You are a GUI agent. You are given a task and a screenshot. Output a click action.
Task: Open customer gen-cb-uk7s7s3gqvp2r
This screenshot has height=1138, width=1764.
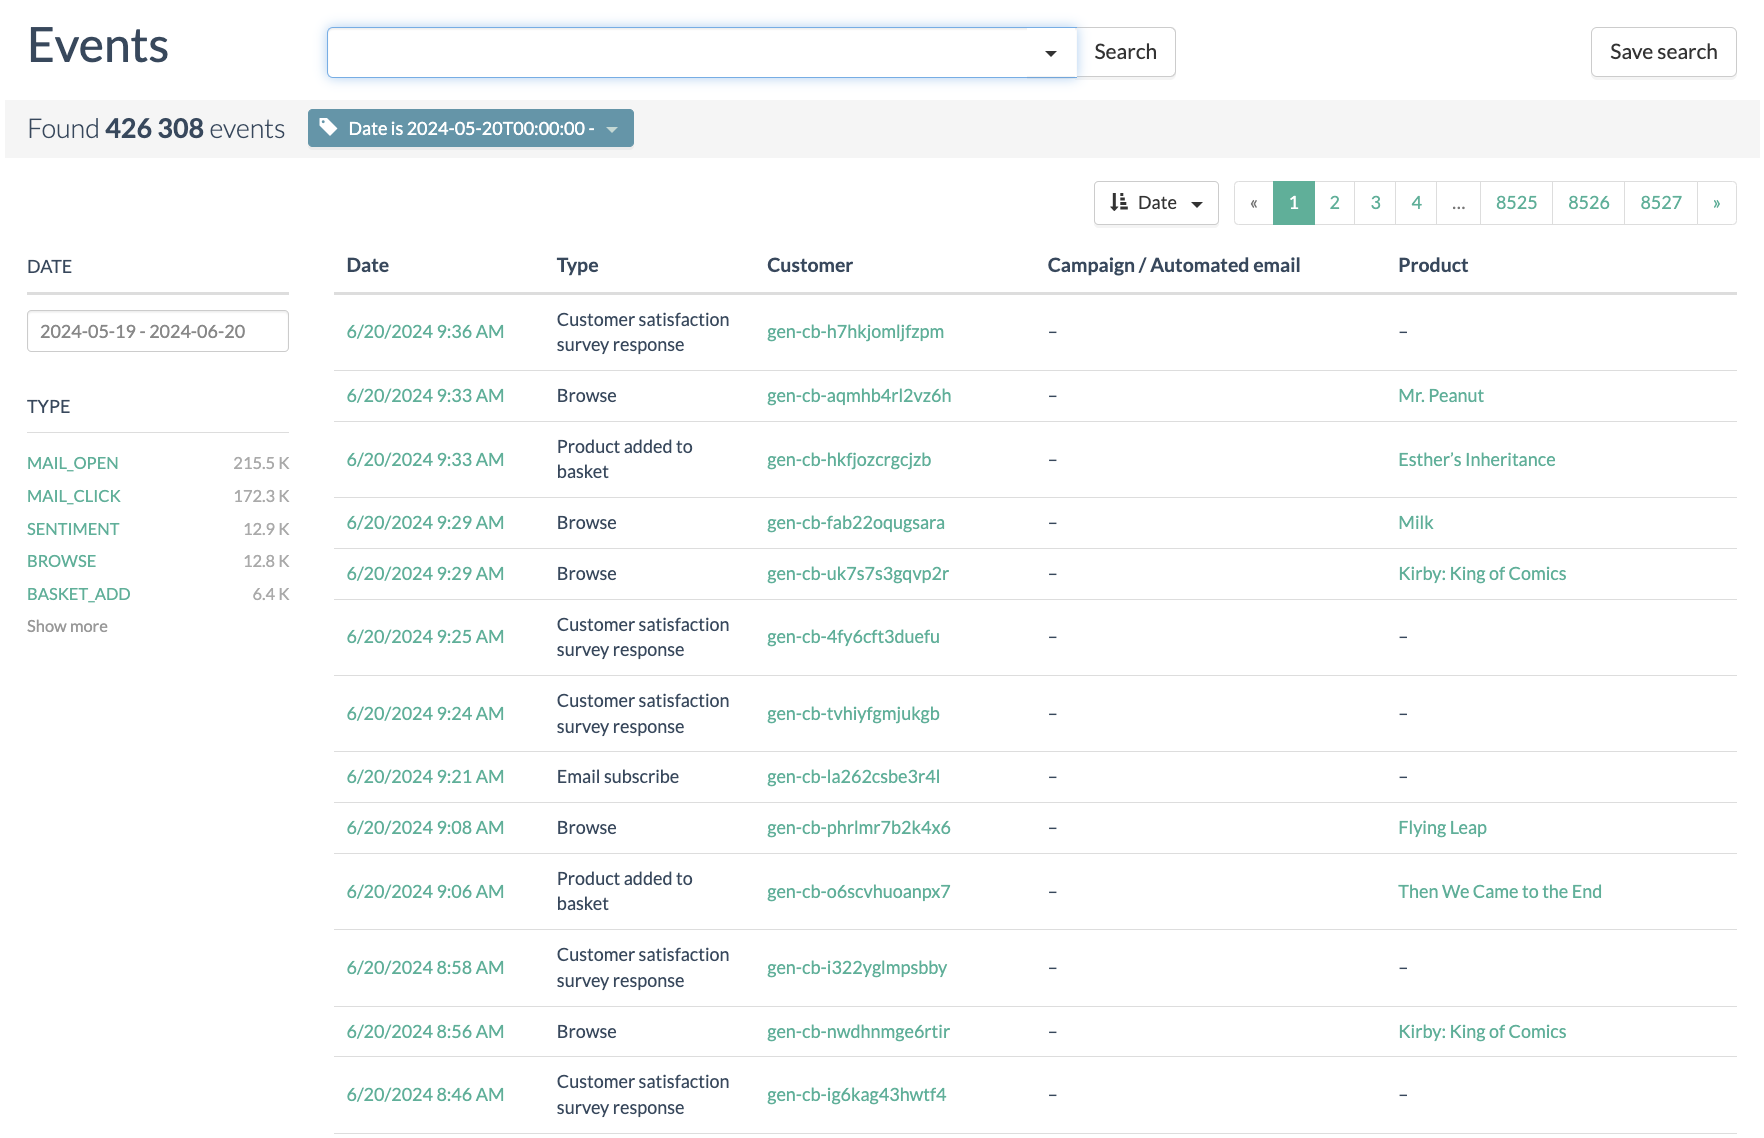[858, 574]
